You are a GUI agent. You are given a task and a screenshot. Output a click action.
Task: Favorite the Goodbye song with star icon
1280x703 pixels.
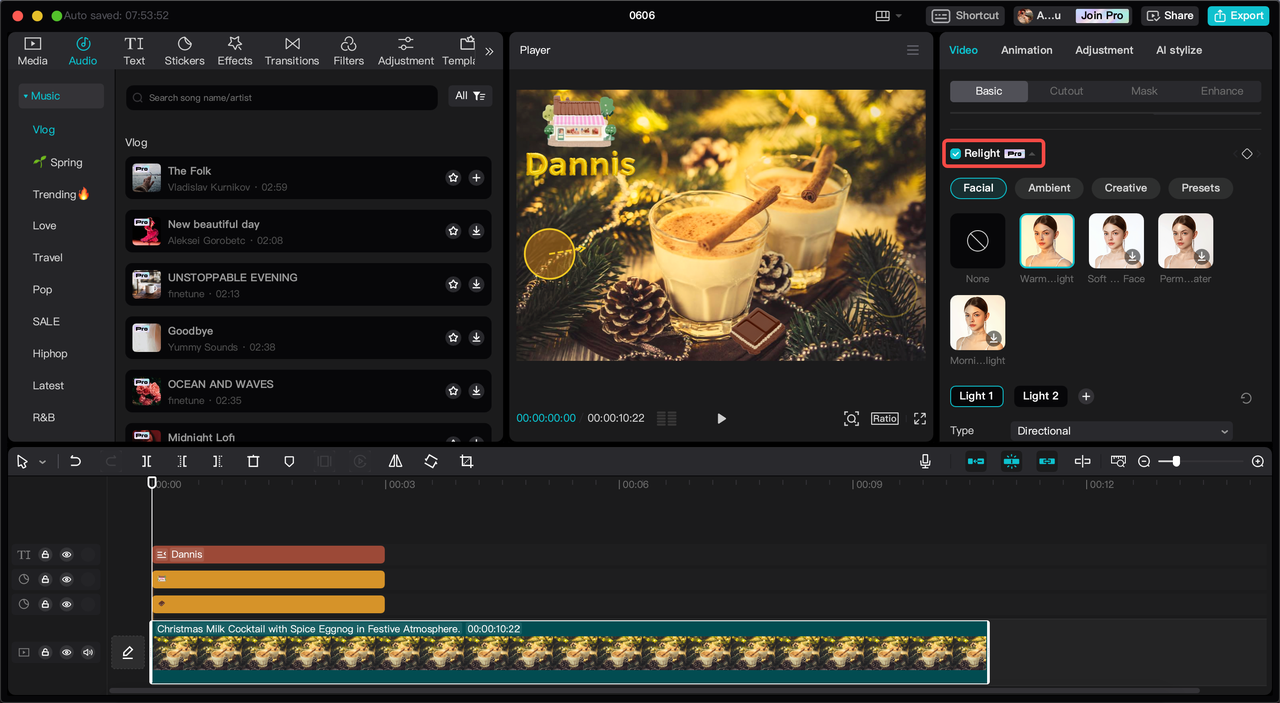click(x=453, y=338)
